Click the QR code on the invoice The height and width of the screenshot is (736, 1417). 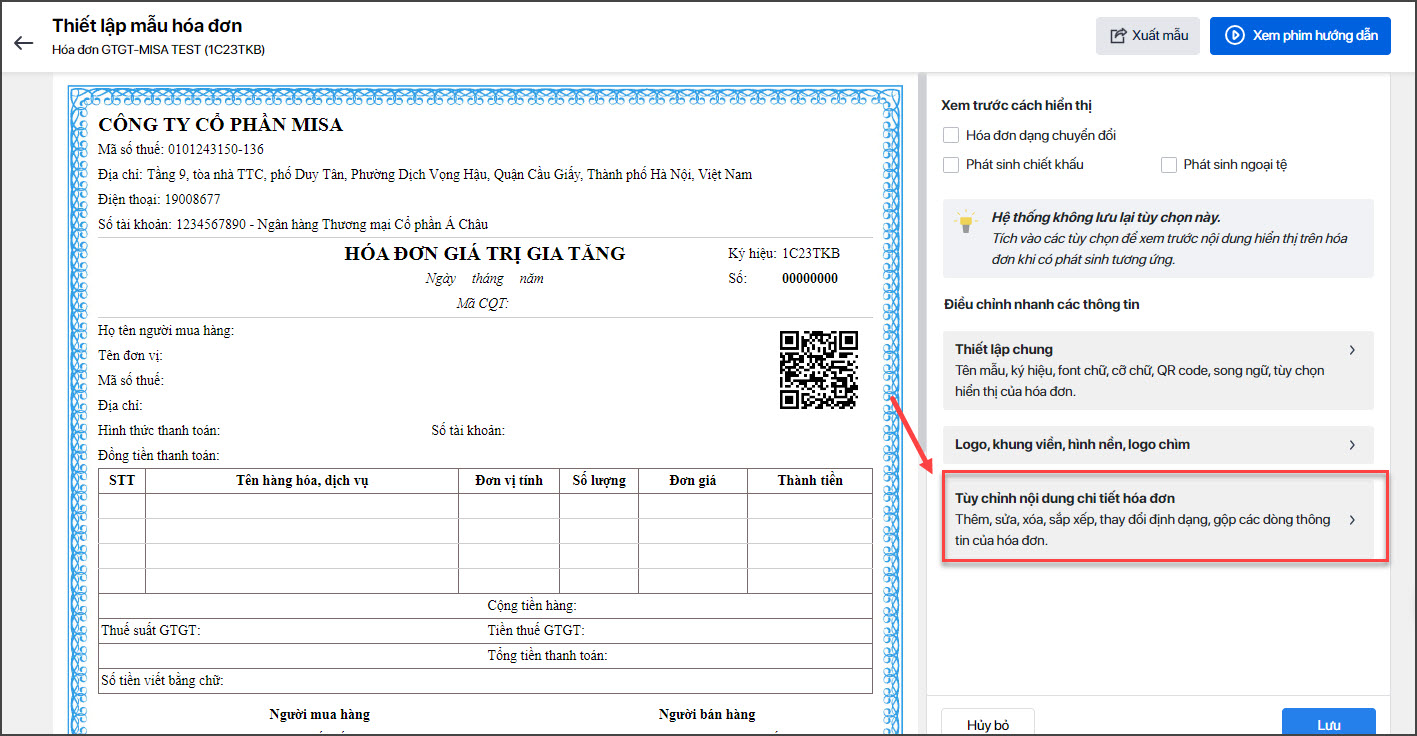click(818, 370)
